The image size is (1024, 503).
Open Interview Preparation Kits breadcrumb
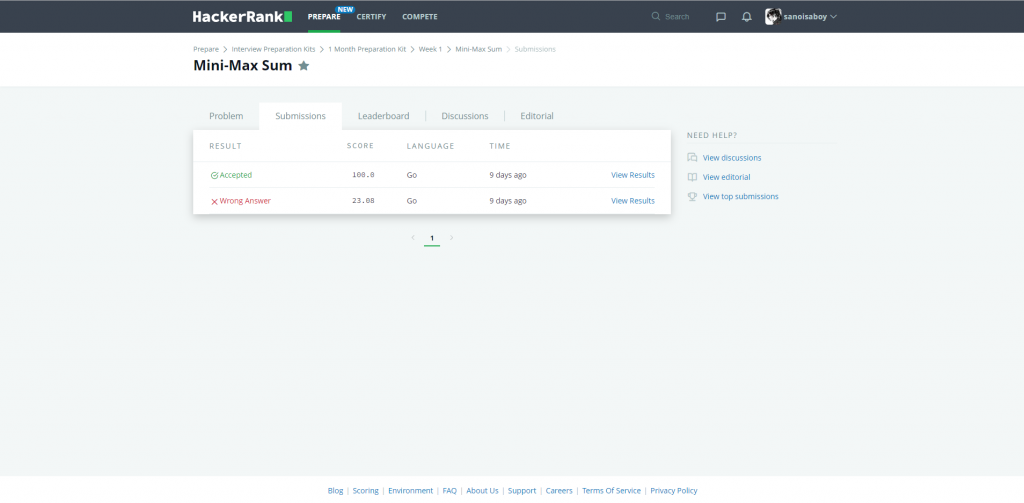tap(273, 49)
